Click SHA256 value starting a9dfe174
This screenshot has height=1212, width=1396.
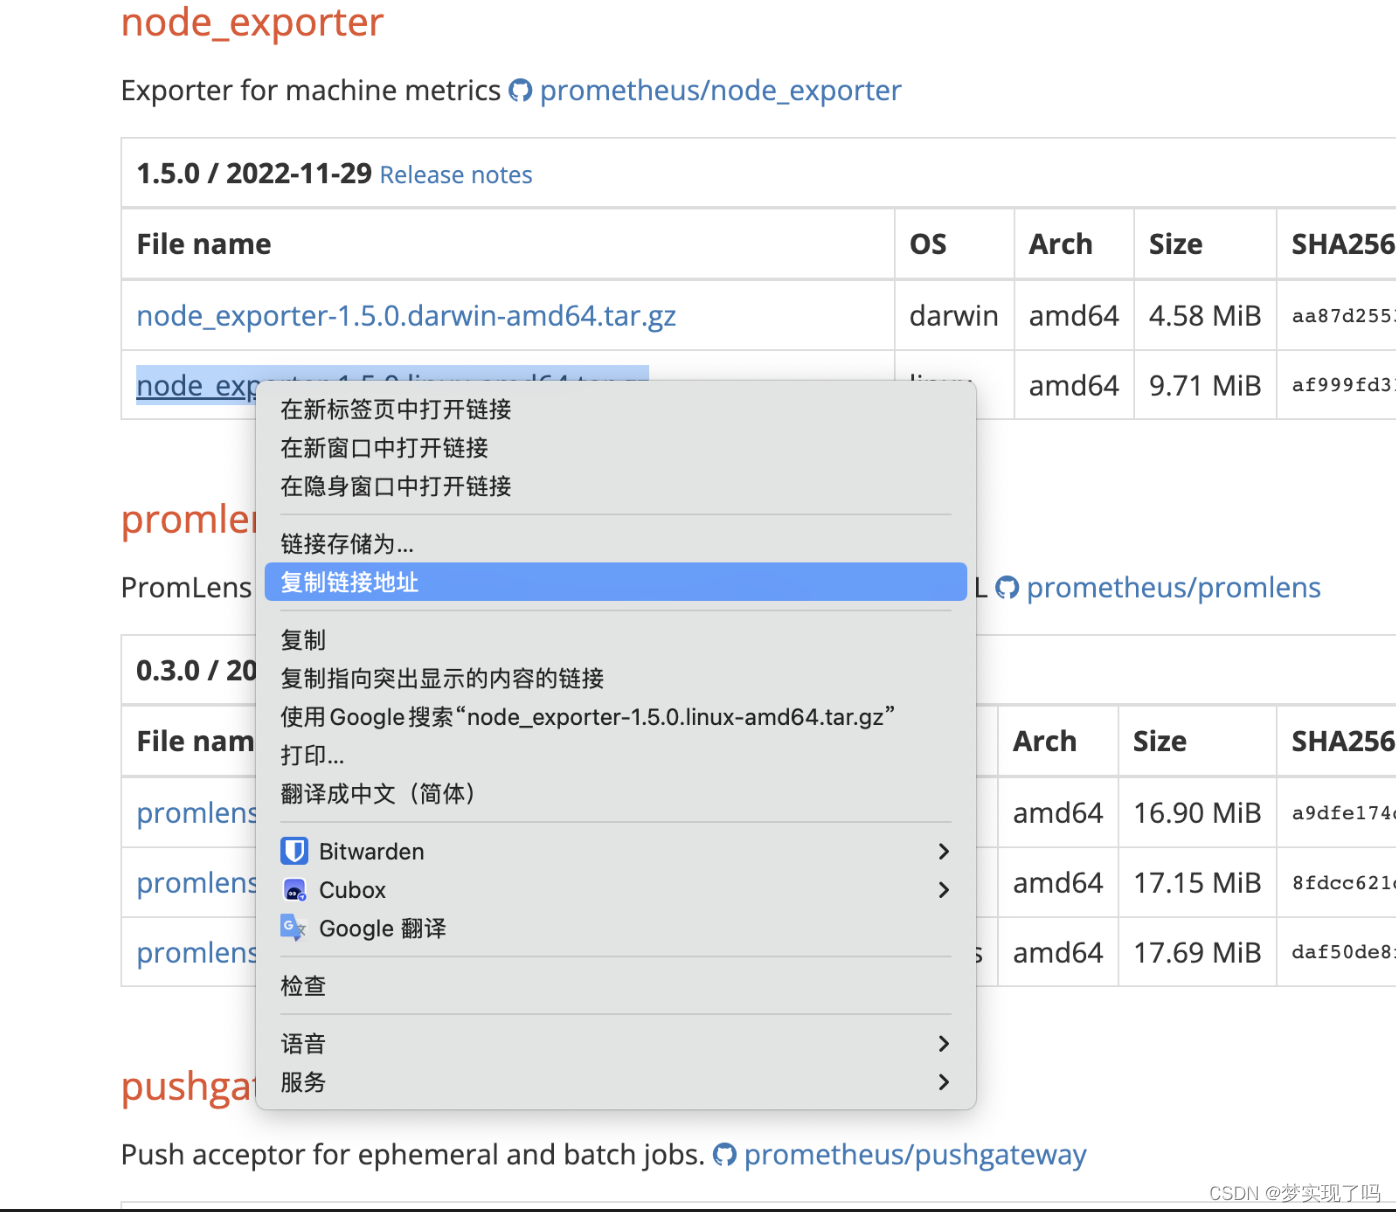click(1343, 813)
